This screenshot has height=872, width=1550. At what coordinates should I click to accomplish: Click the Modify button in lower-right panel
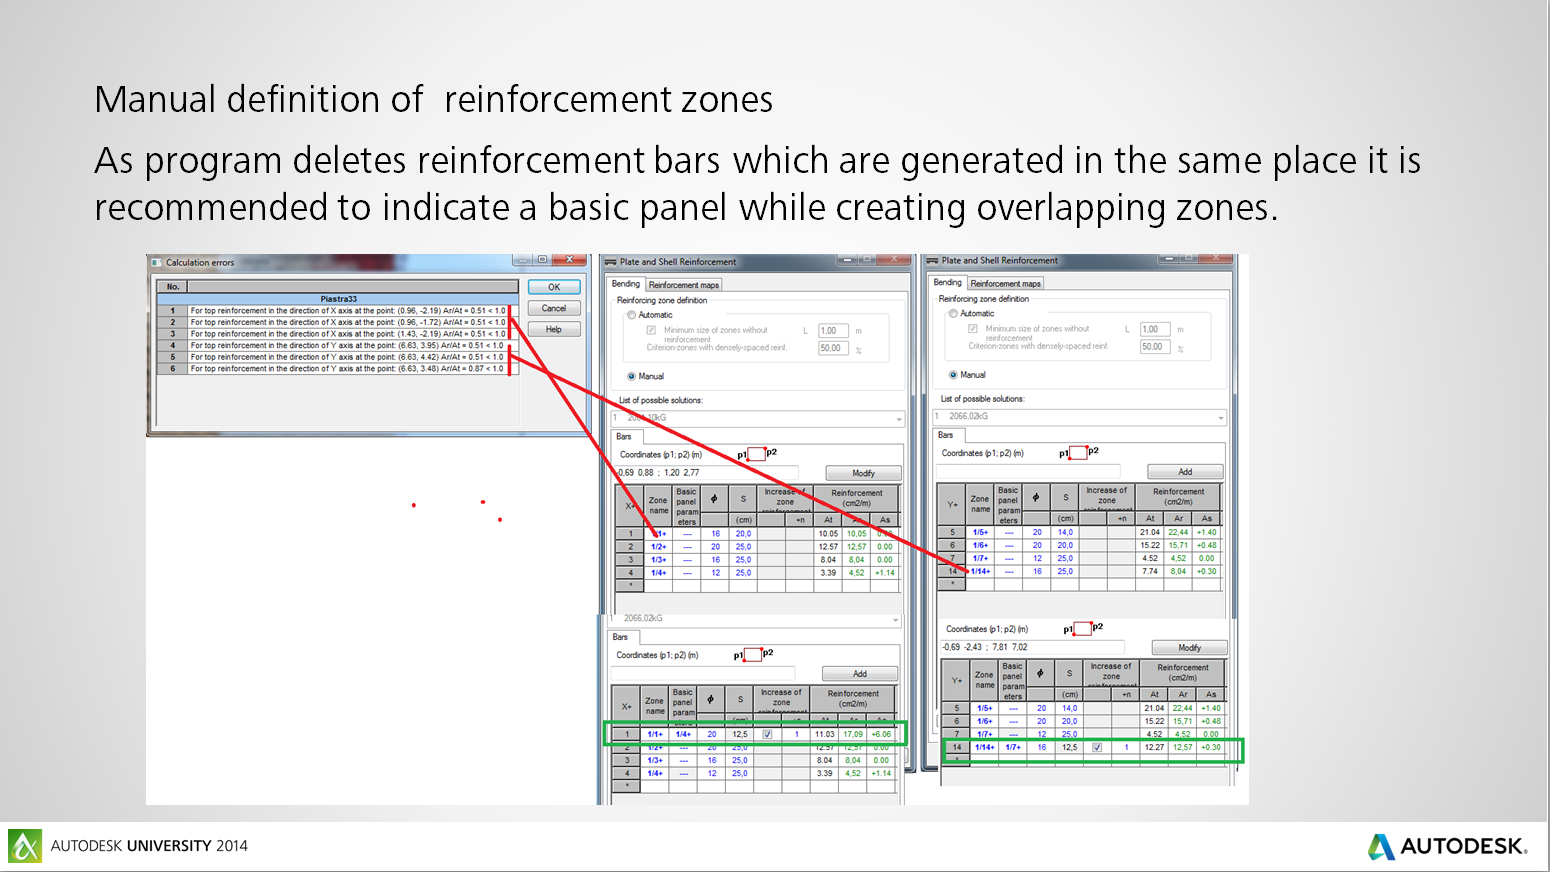1190,648
